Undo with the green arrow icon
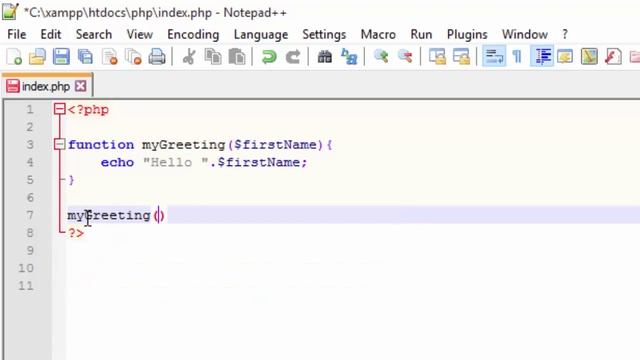The image size is (640, 360). pyautogui.click(x=269, y=57)
